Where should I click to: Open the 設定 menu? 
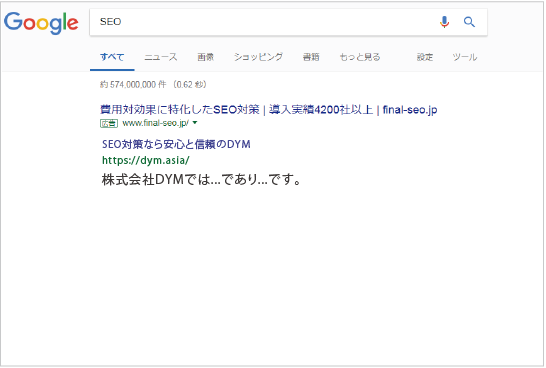[x=425, y=57]
